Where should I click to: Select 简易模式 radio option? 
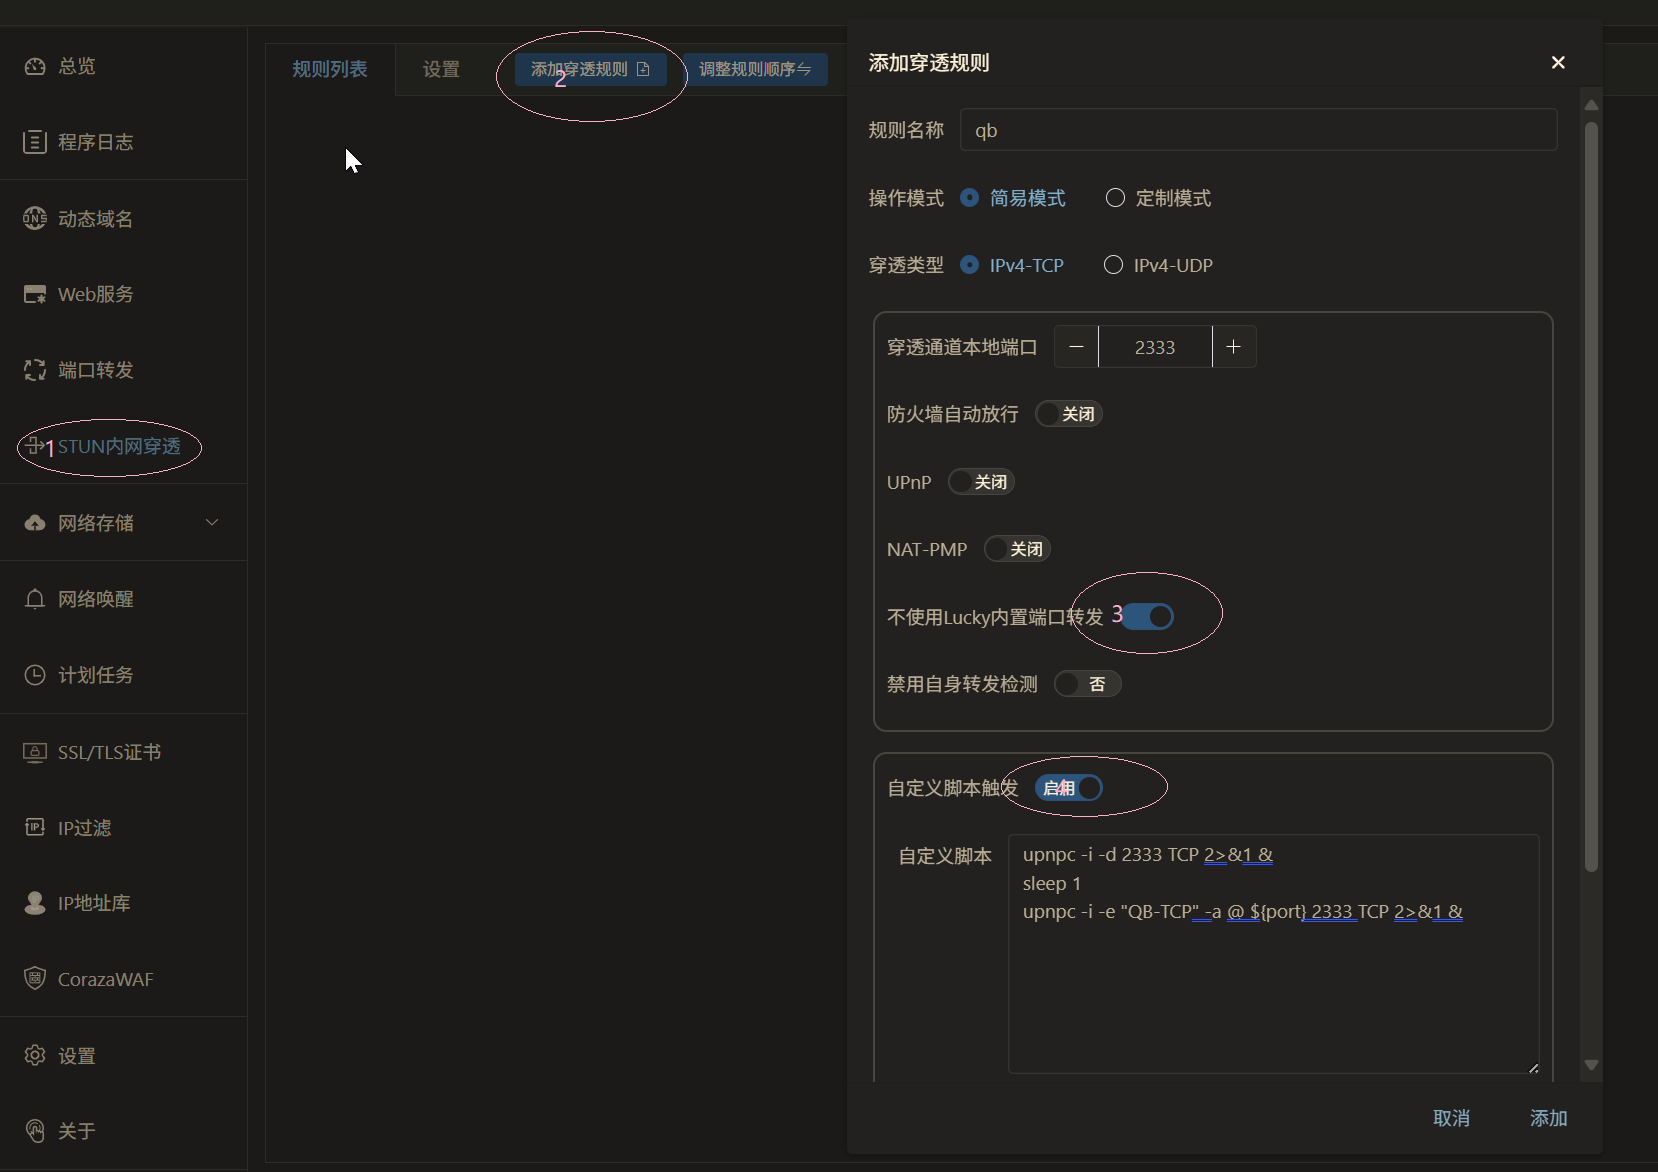tap(1012, 198)
